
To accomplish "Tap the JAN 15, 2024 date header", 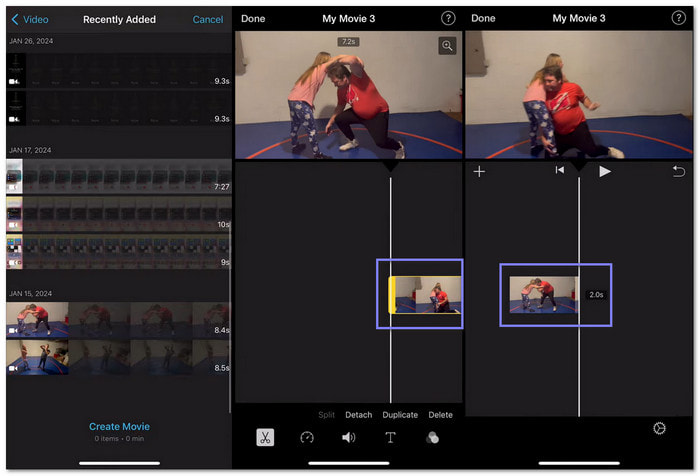I will (x=30, y=293).
